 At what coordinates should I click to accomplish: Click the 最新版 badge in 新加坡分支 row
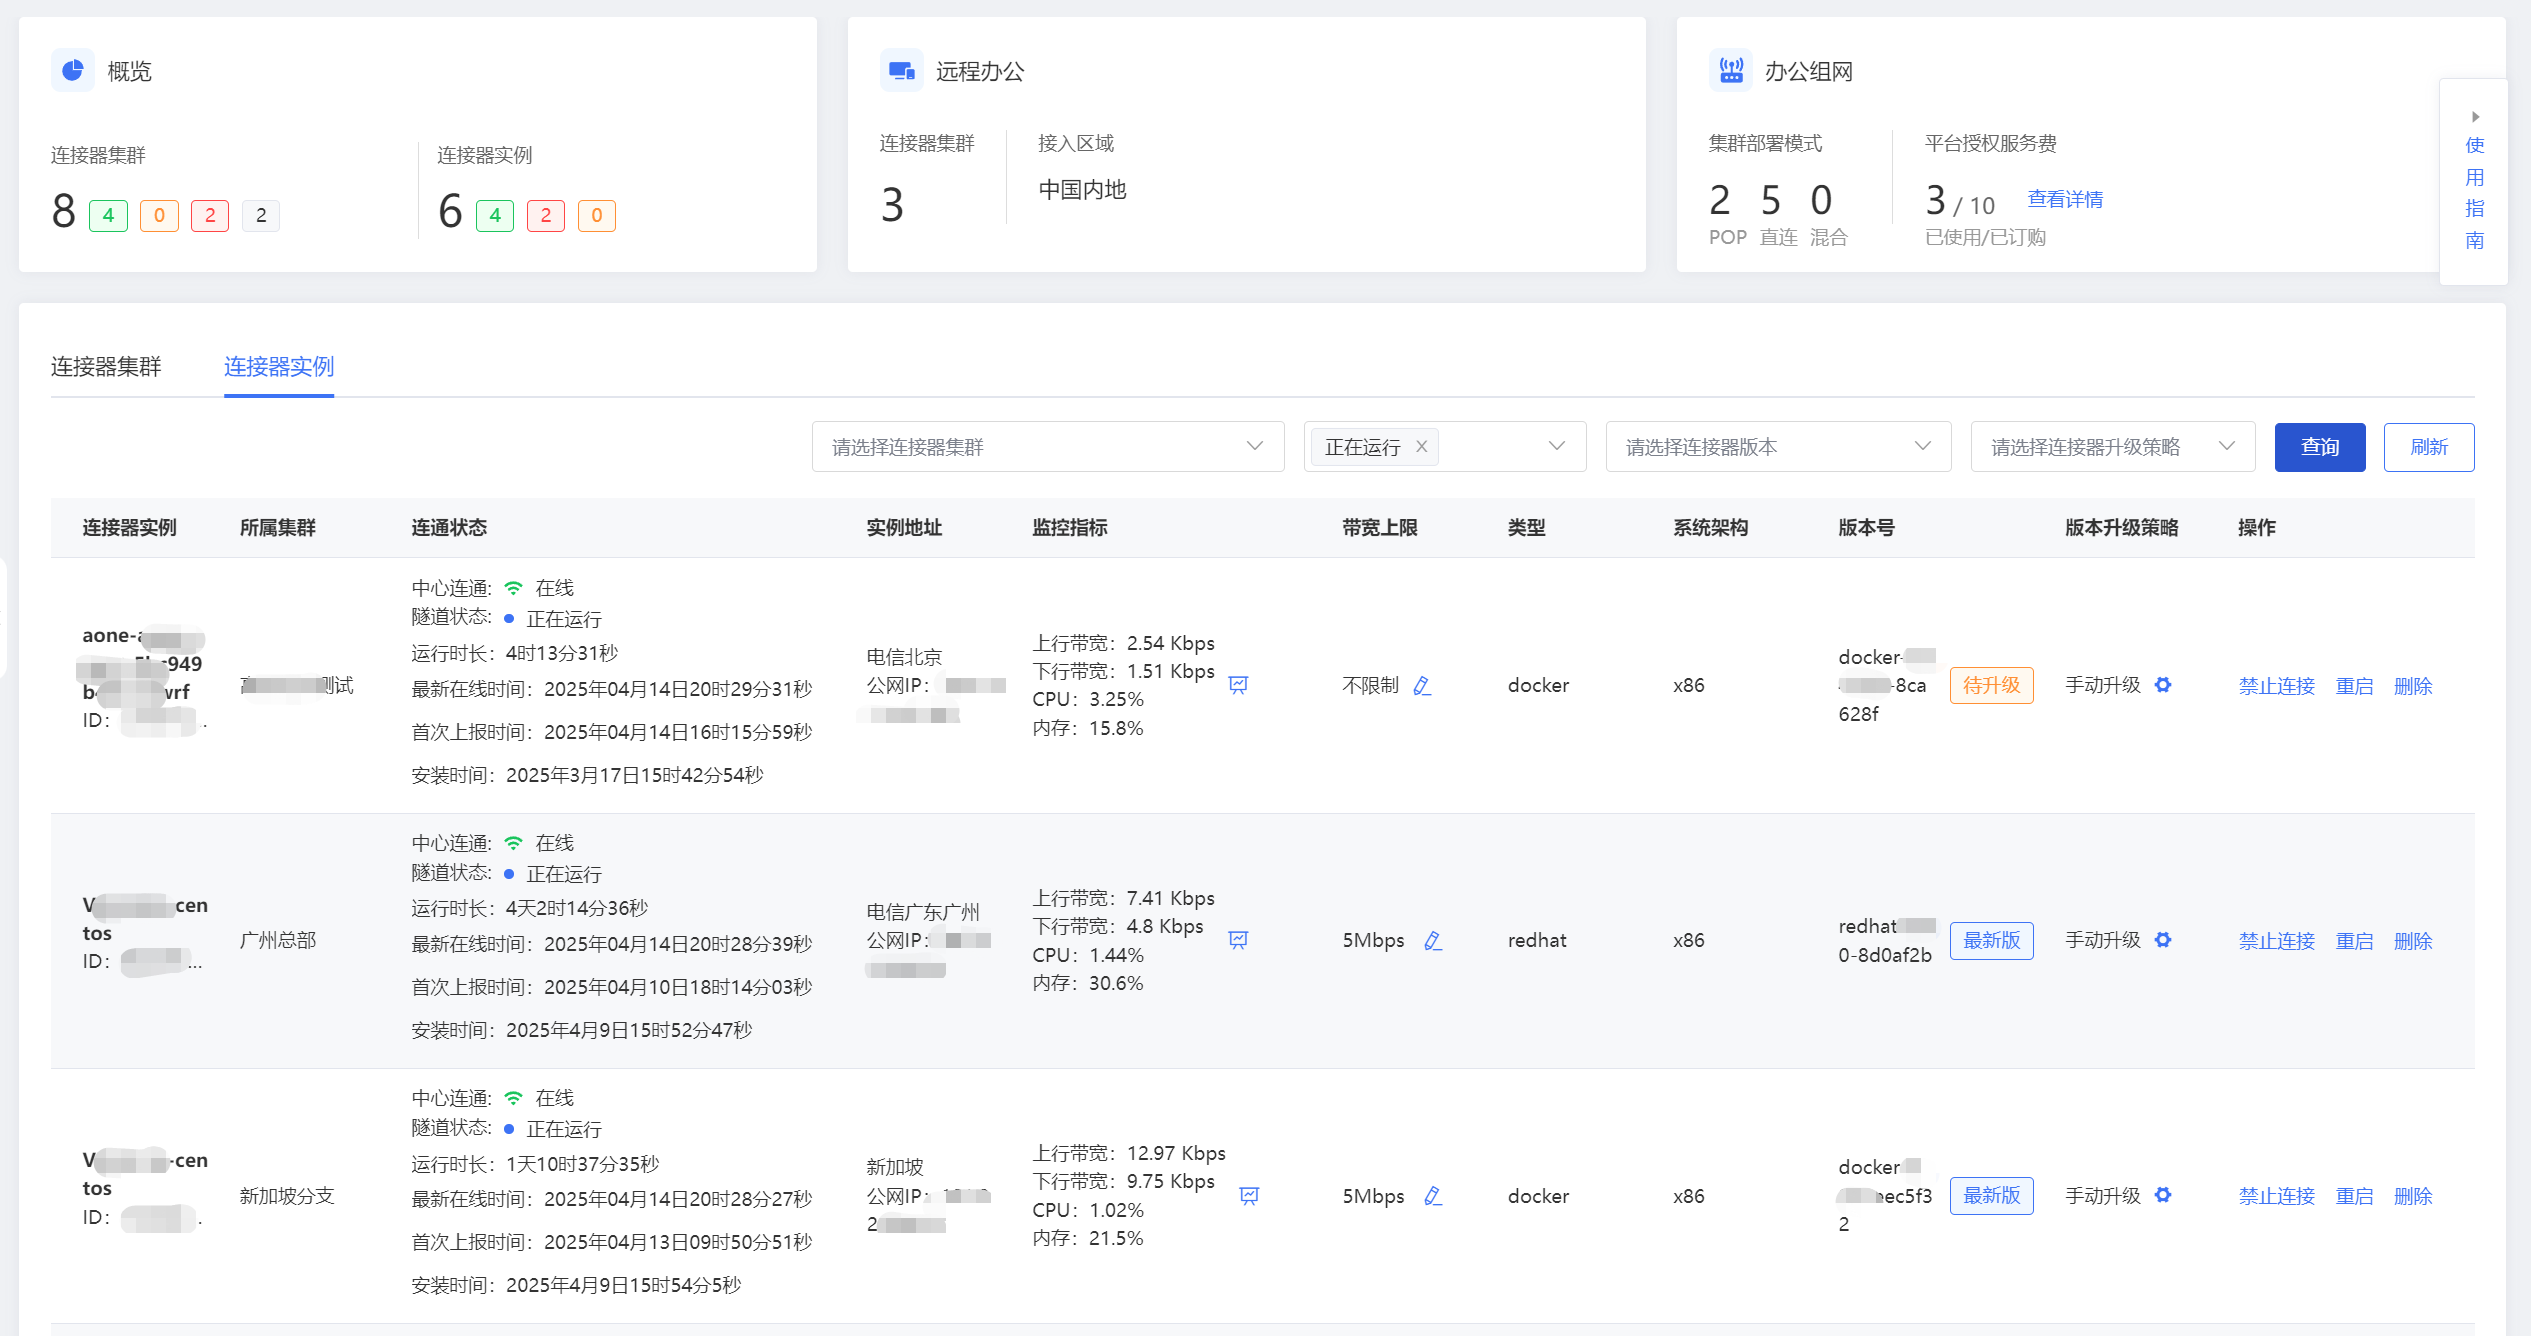(x=1991, y=1195)
